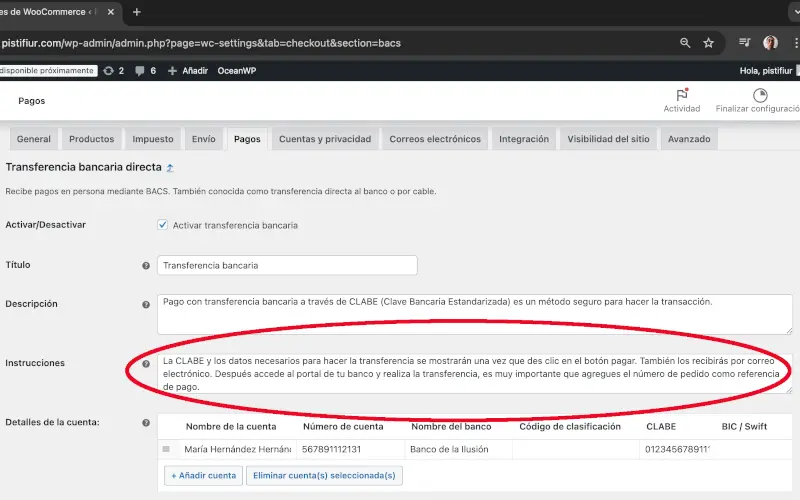Click the Finalizar configuración progress icon
800x500 pixels.
point(759,96)
